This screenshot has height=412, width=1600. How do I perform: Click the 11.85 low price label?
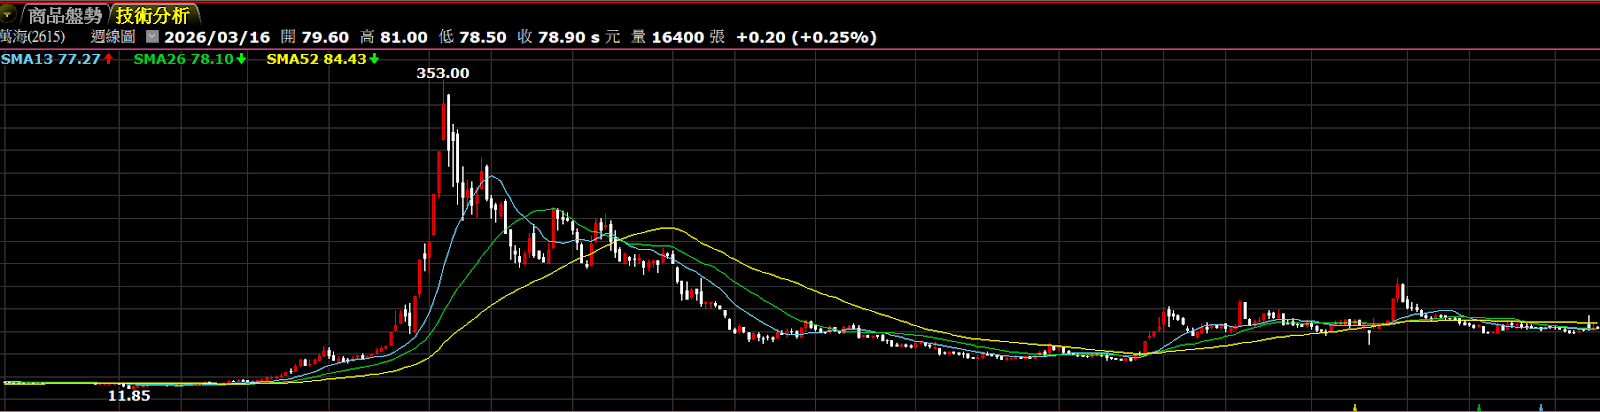pos(129,396)
